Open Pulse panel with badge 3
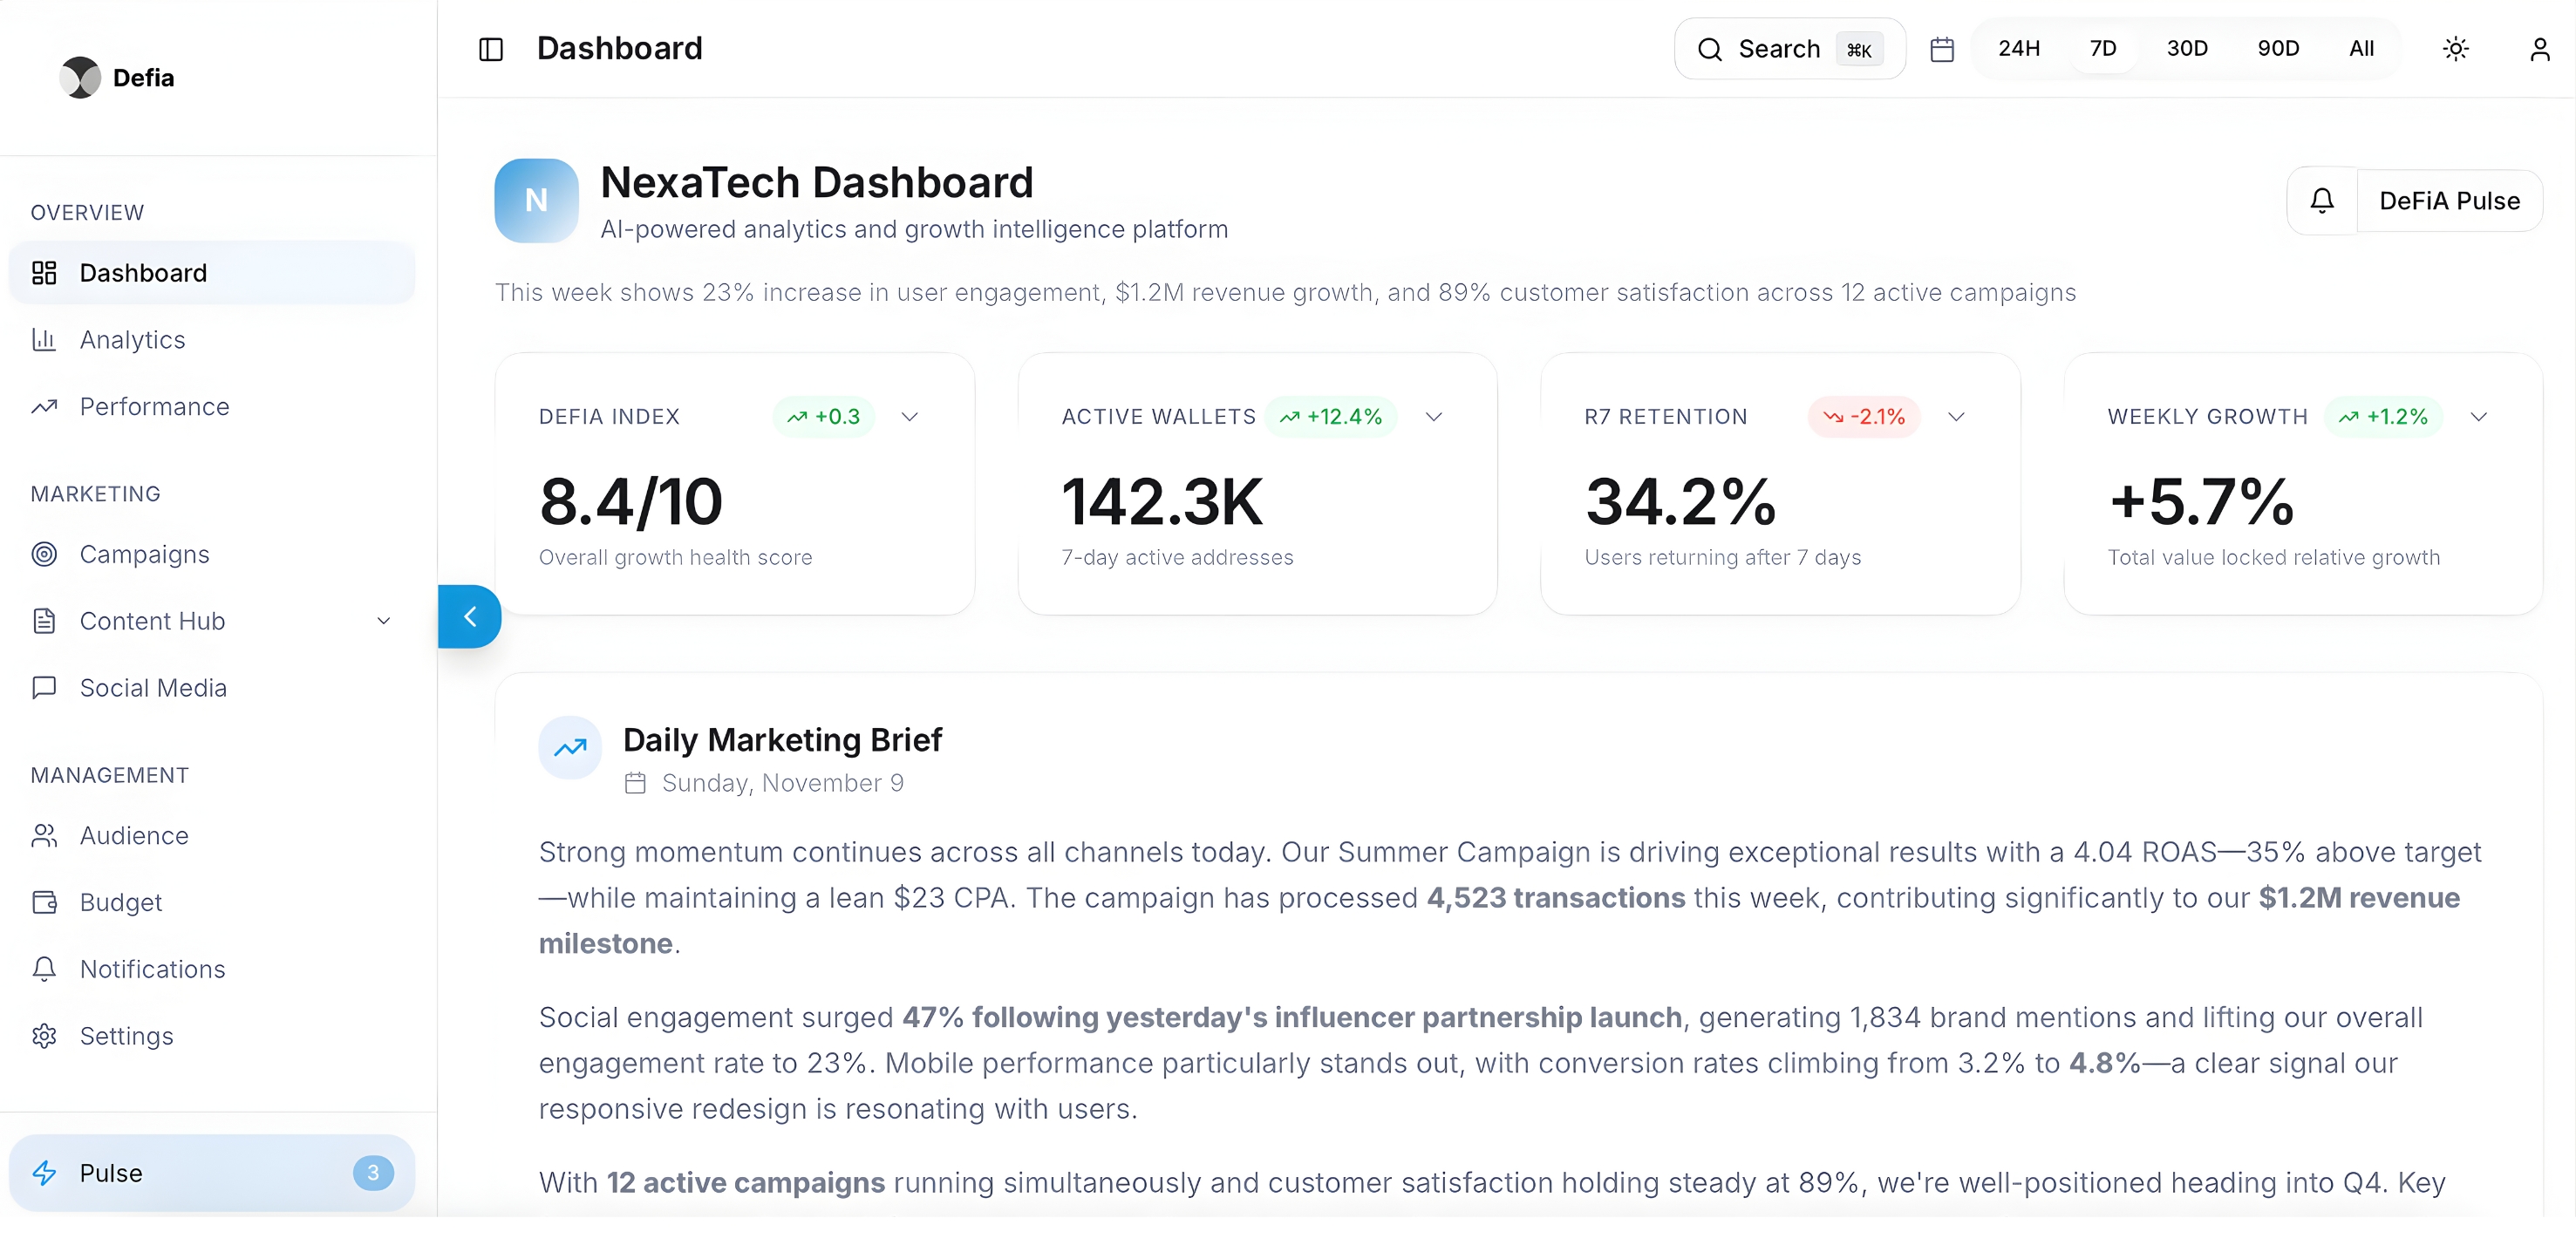Image resolution: width=2576 pixels, height=1252 pixels. (211, 1172)
